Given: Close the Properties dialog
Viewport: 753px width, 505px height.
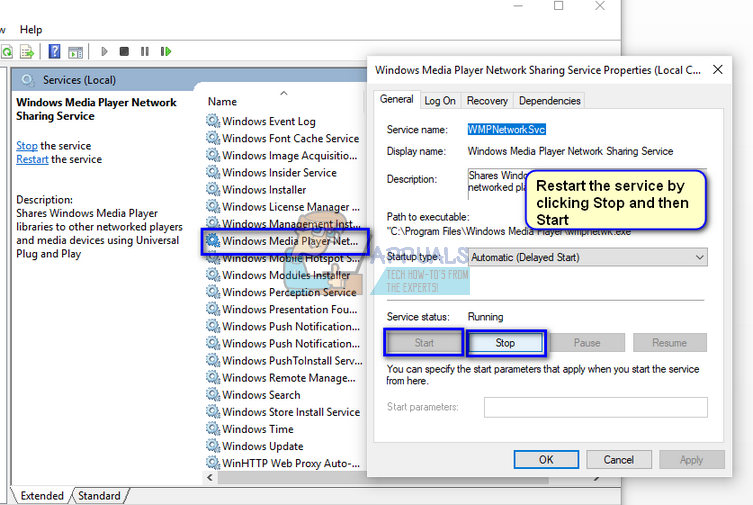Looking at the screenshot, I should (718, 70).
